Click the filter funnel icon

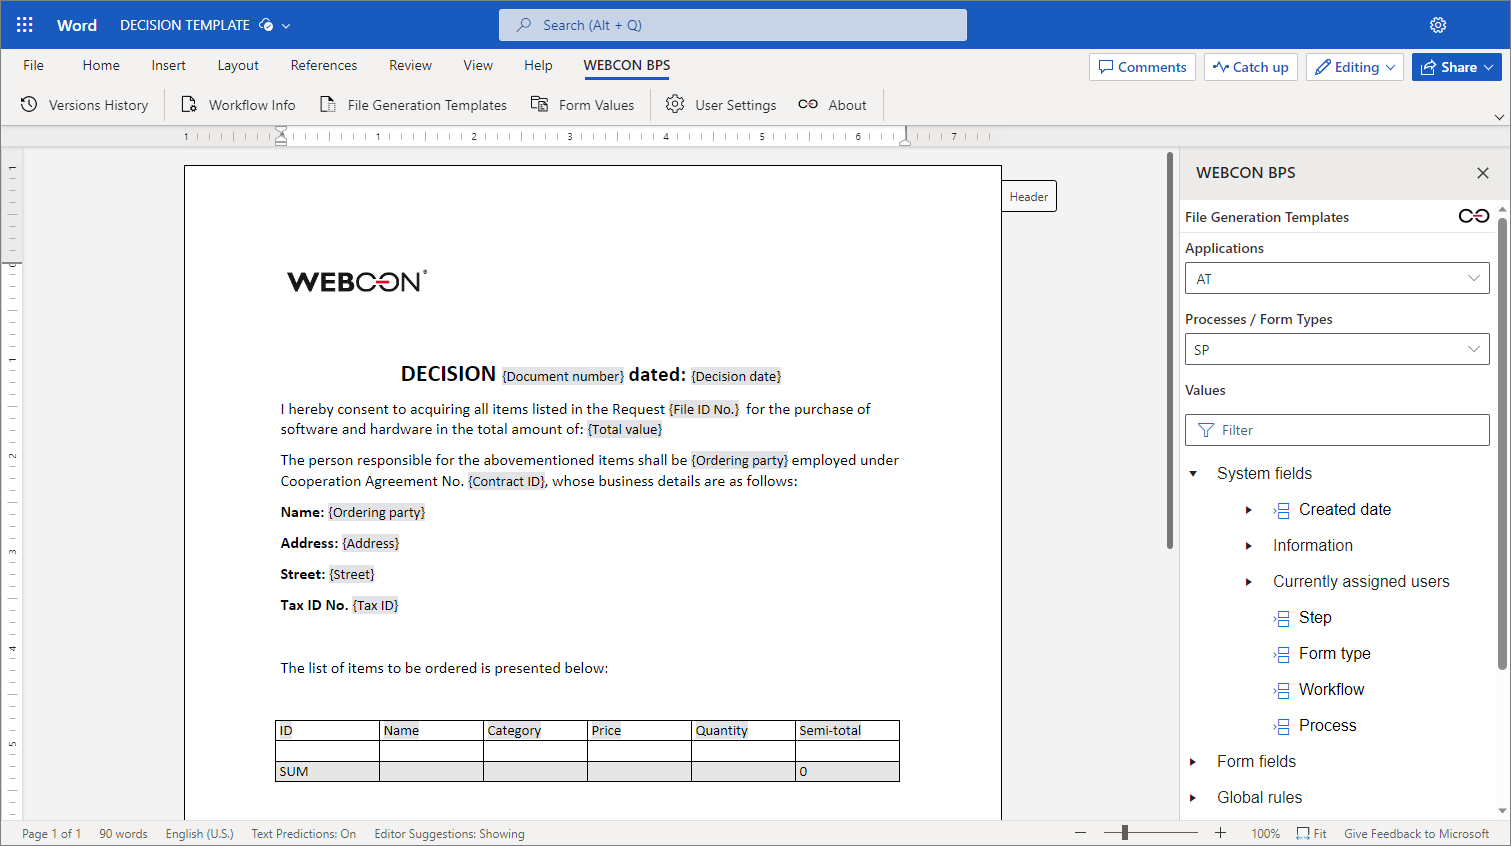pyautogui.click(x=1205, y=430)
